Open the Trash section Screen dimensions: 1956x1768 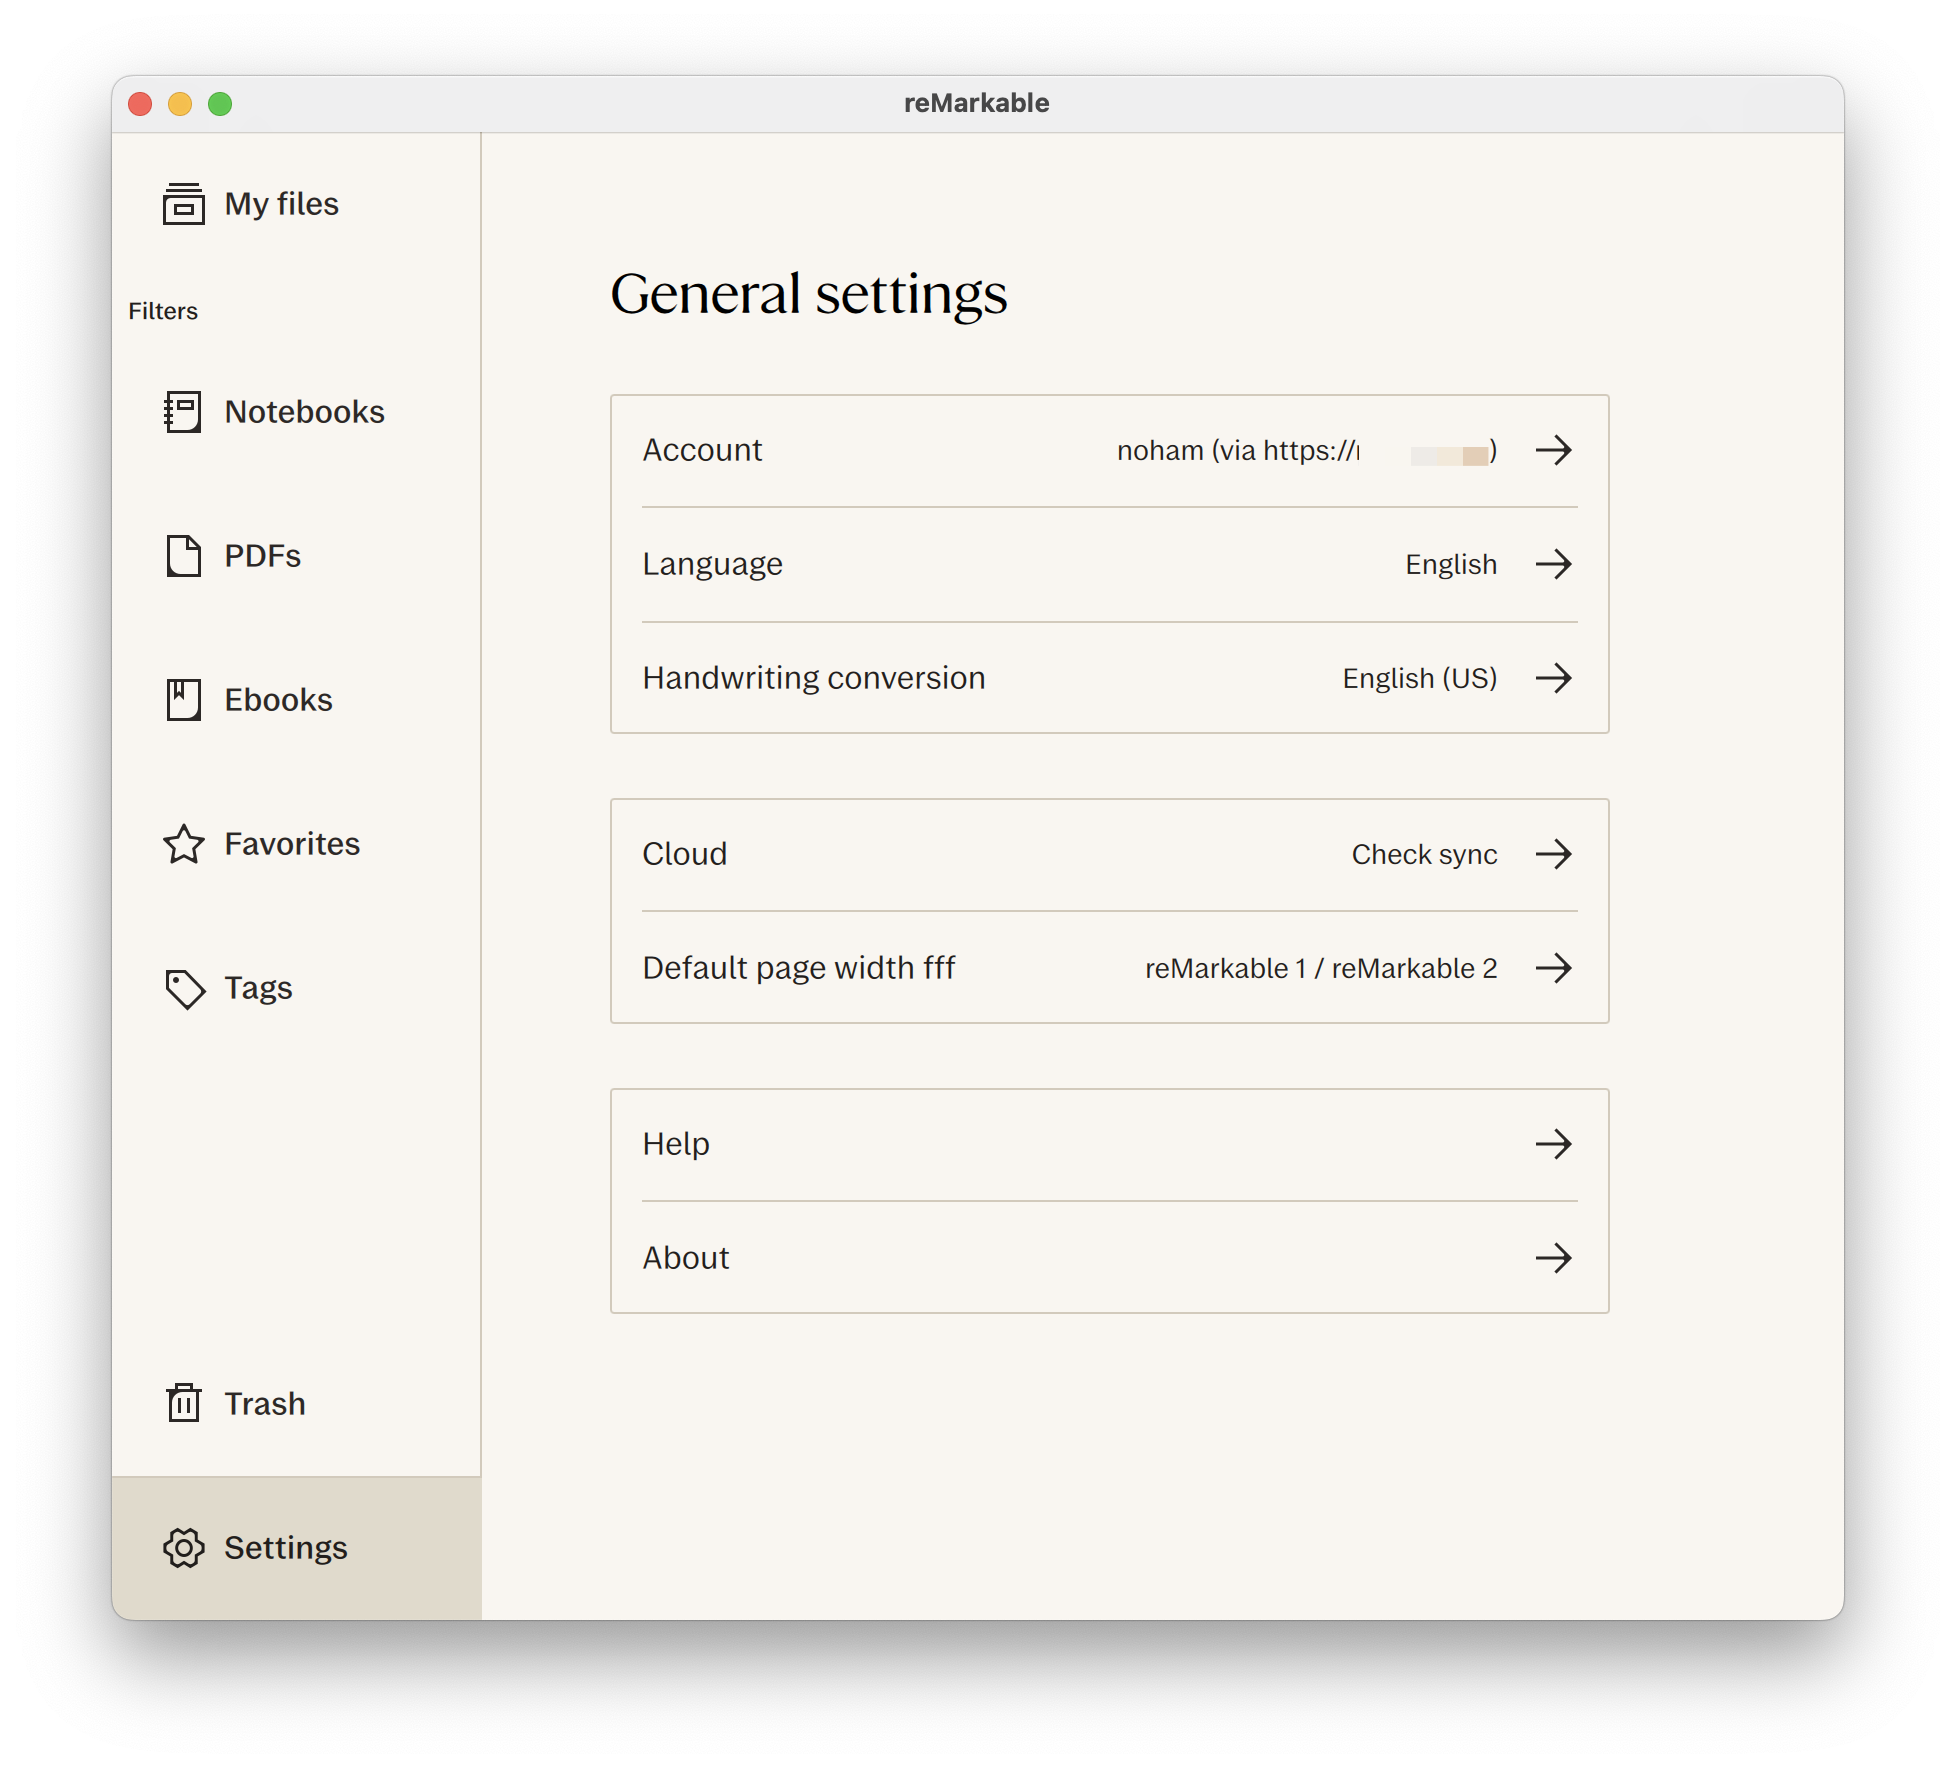point(296,1403)
